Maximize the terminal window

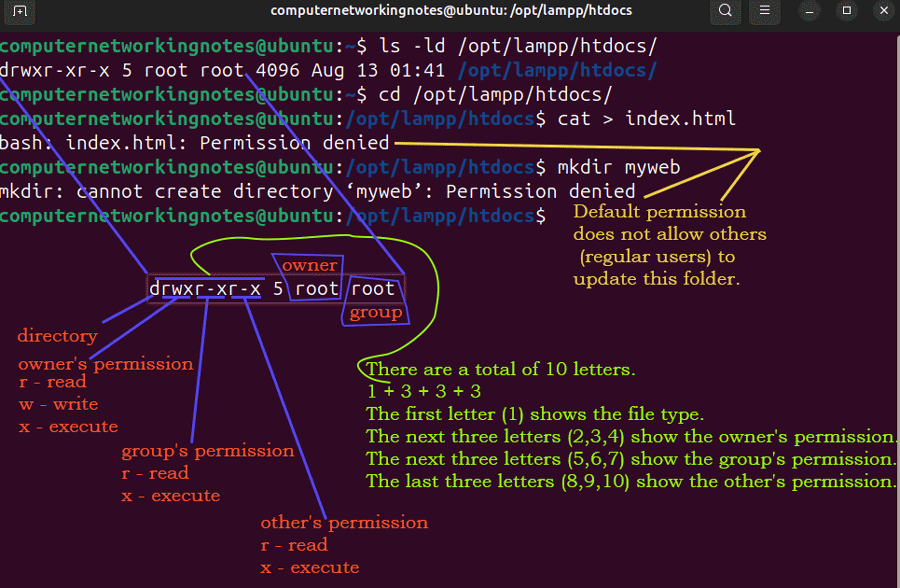tap(847, 11)
